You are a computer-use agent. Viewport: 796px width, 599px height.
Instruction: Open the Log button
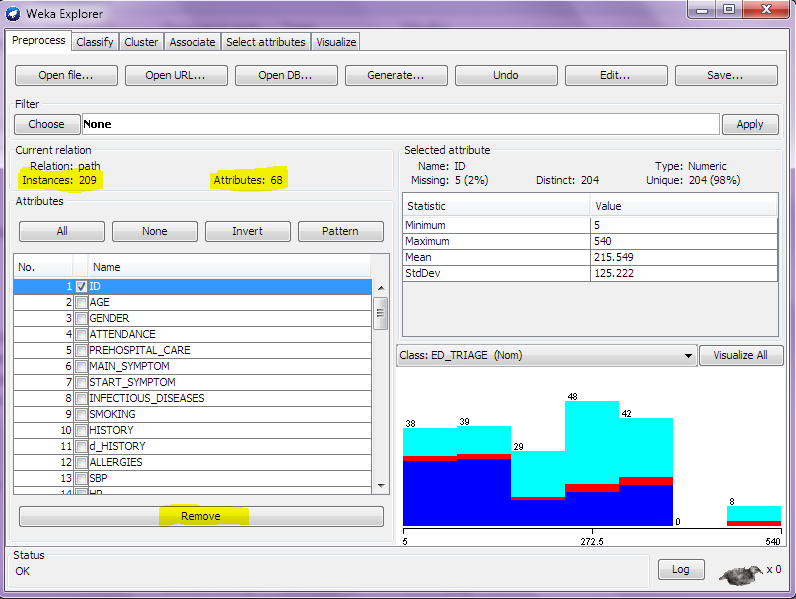click(x=681, y=570)
